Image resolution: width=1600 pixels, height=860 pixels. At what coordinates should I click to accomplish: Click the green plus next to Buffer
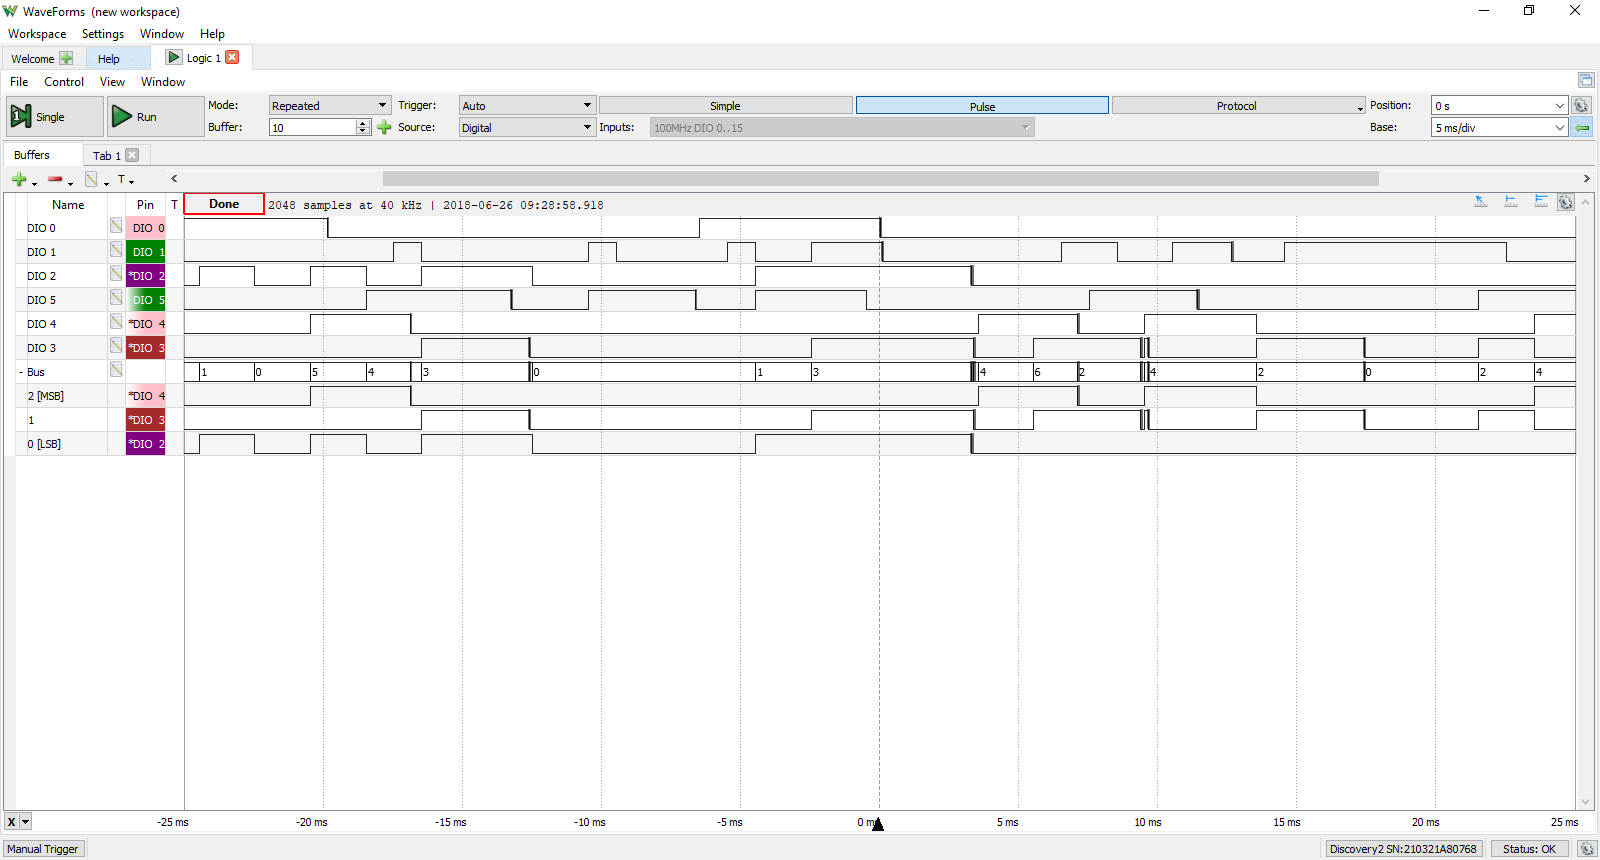tap(384, 127)
